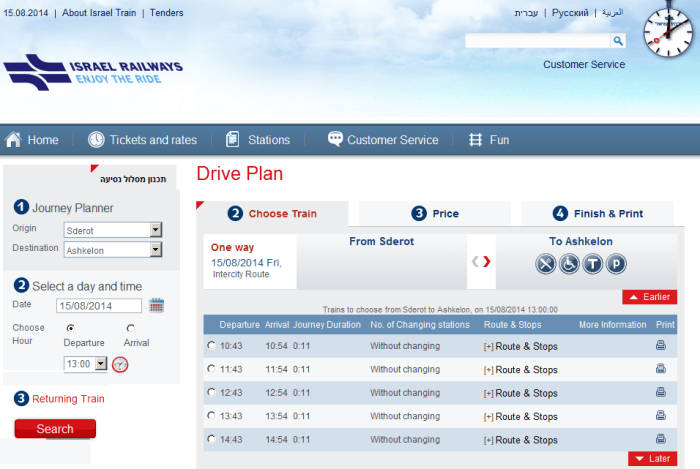This screenshot has height=469, width=700.
Task: Show Earlier trains
Action: pyautogui.click(x=650, y=297)
